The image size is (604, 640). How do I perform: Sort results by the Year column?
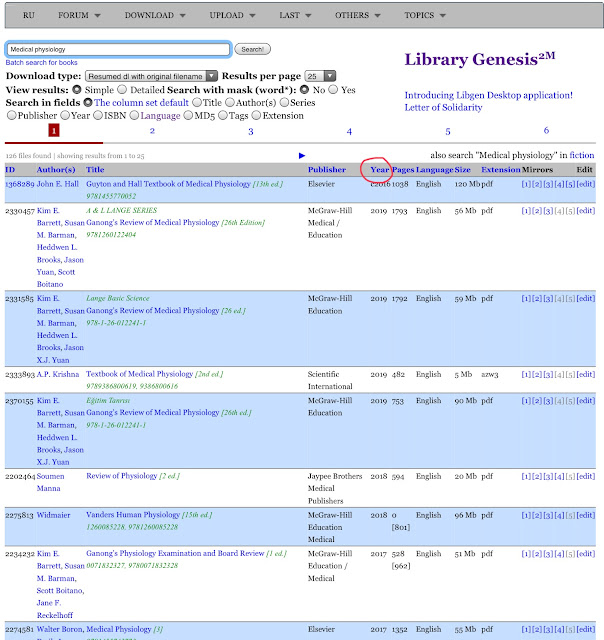point(380,169)
